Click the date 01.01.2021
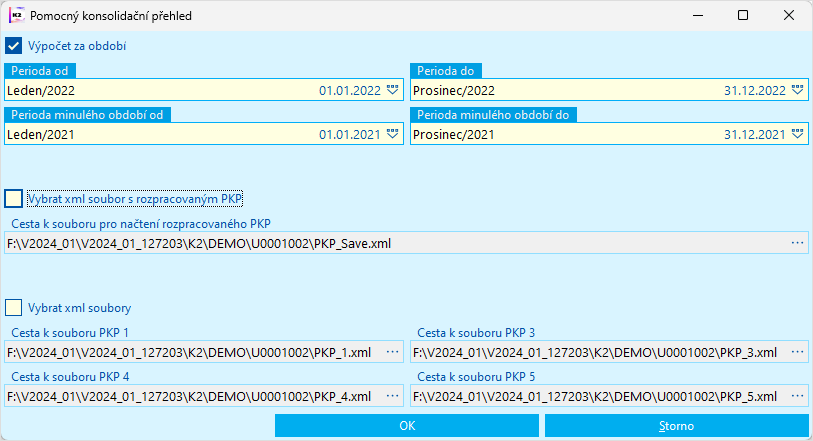 coord(350,134)
